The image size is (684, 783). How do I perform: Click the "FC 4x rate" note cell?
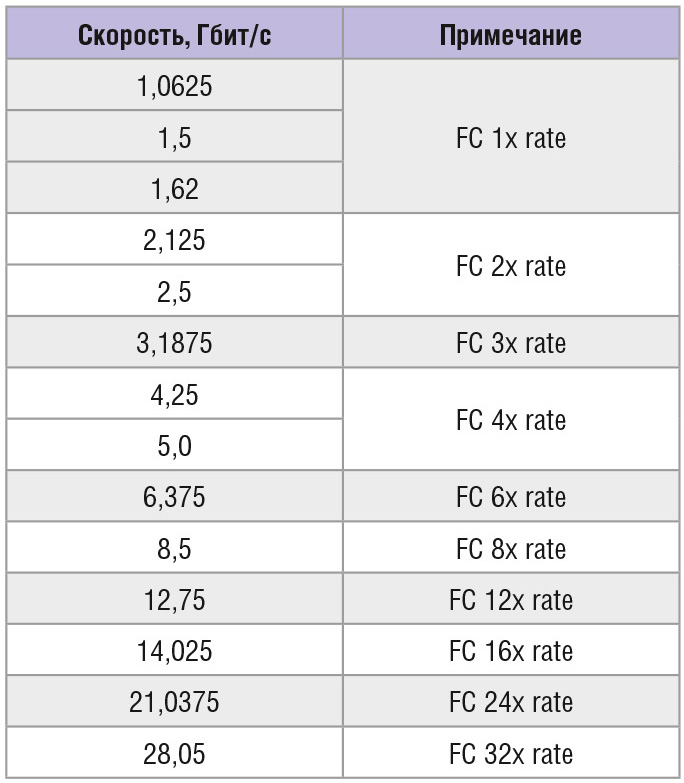(510, 420)
